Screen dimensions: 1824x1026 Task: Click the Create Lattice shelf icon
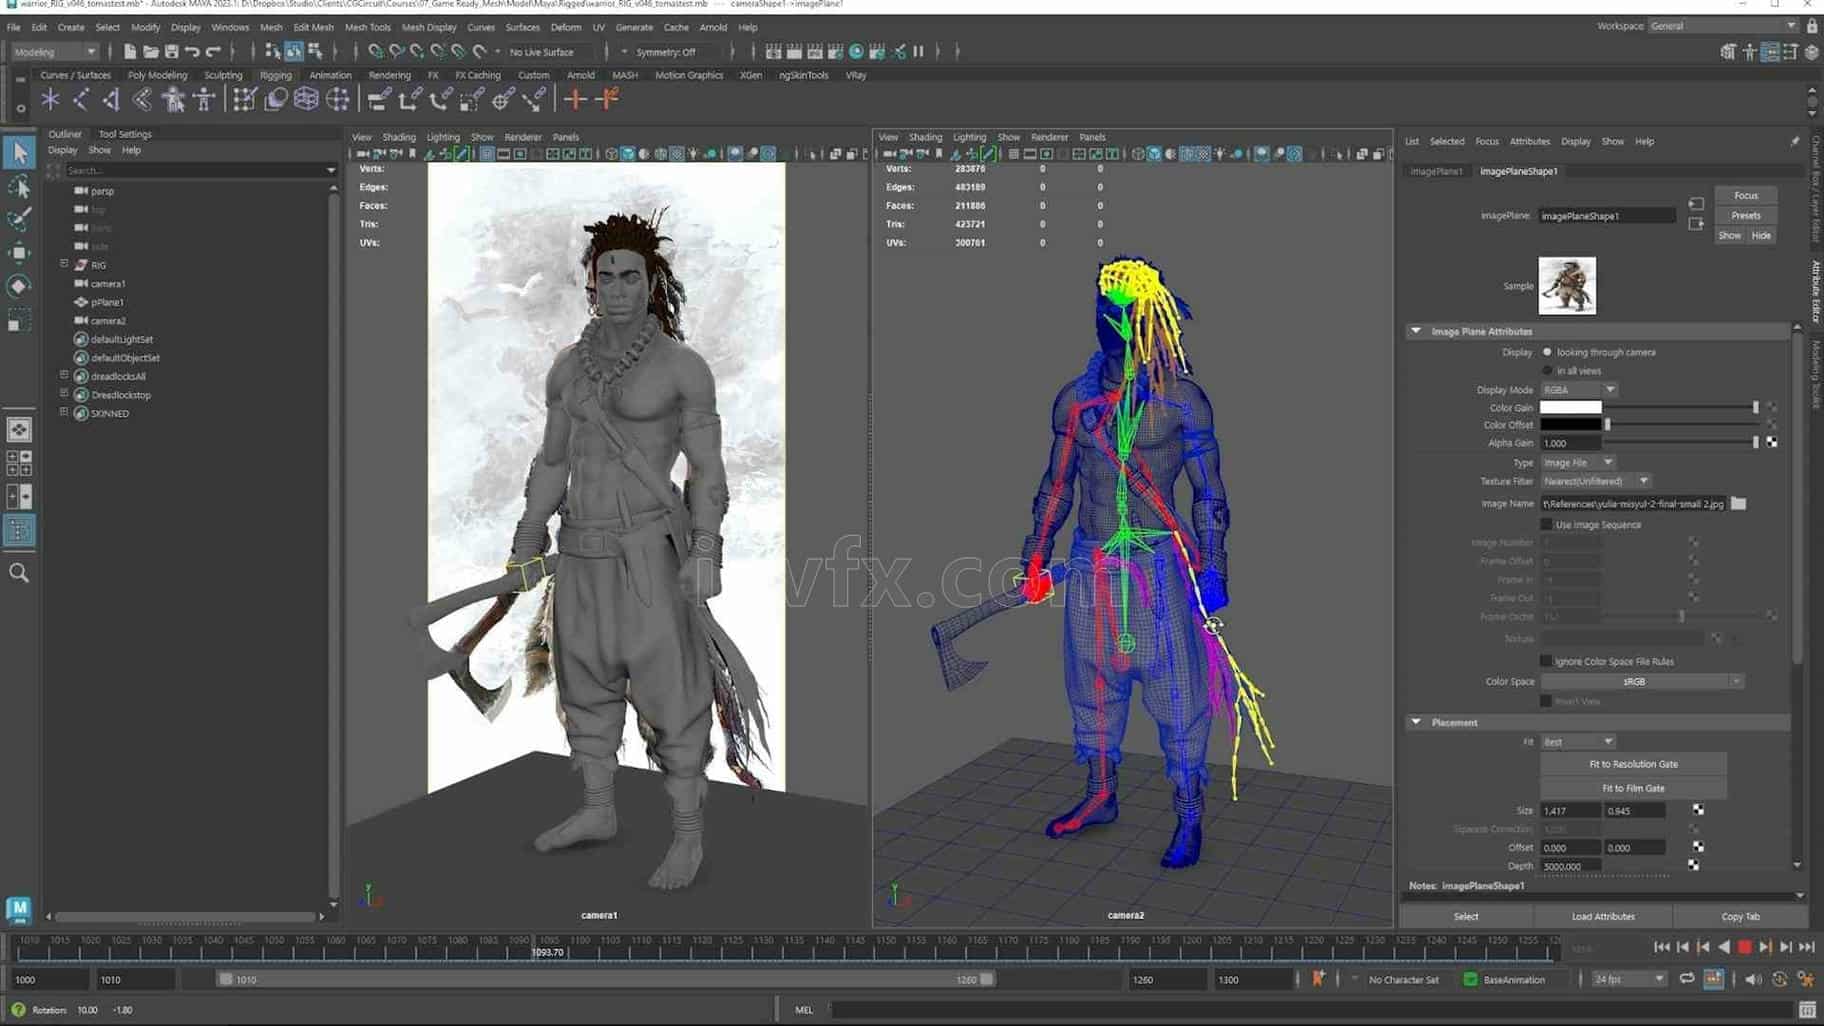pos(306,99)
